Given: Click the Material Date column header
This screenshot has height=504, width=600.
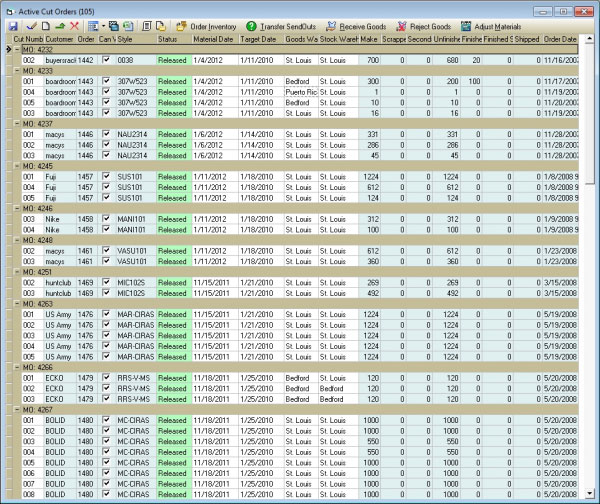Looking at the screenshot, I should click(x=212, y=38).
